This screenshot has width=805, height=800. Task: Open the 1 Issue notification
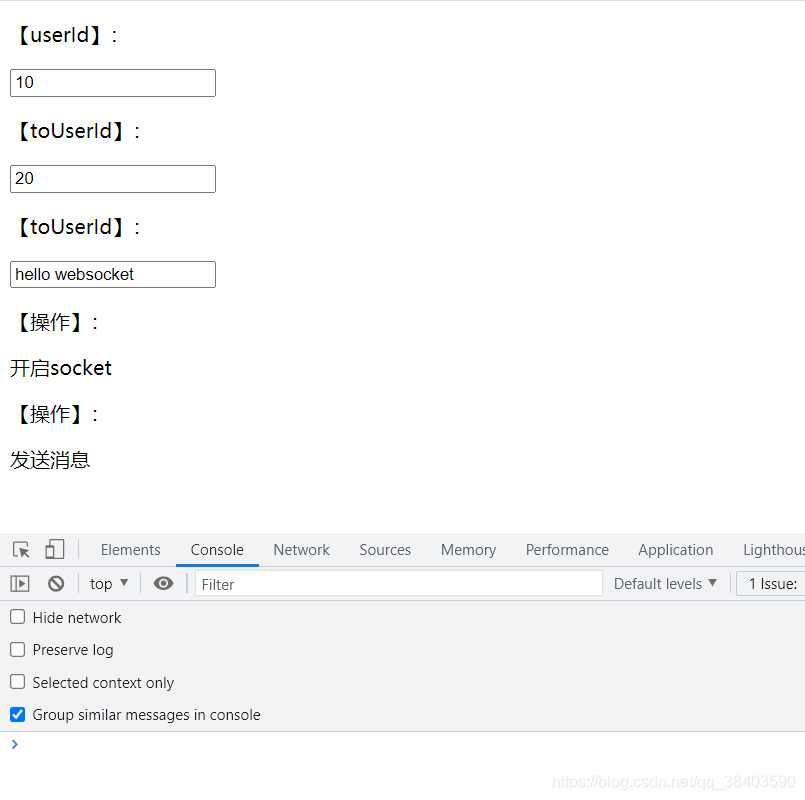point(769,583)
